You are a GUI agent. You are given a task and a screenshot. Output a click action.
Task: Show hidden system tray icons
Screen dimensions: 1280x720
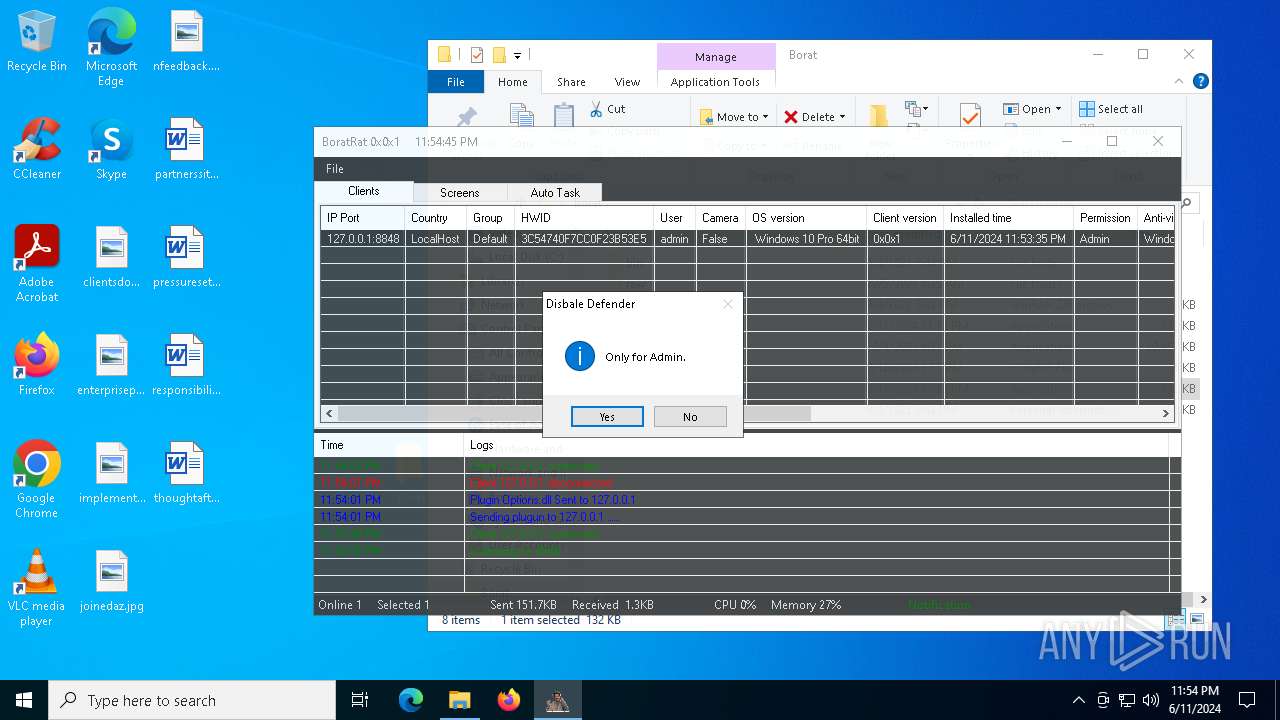point(1078,700)
